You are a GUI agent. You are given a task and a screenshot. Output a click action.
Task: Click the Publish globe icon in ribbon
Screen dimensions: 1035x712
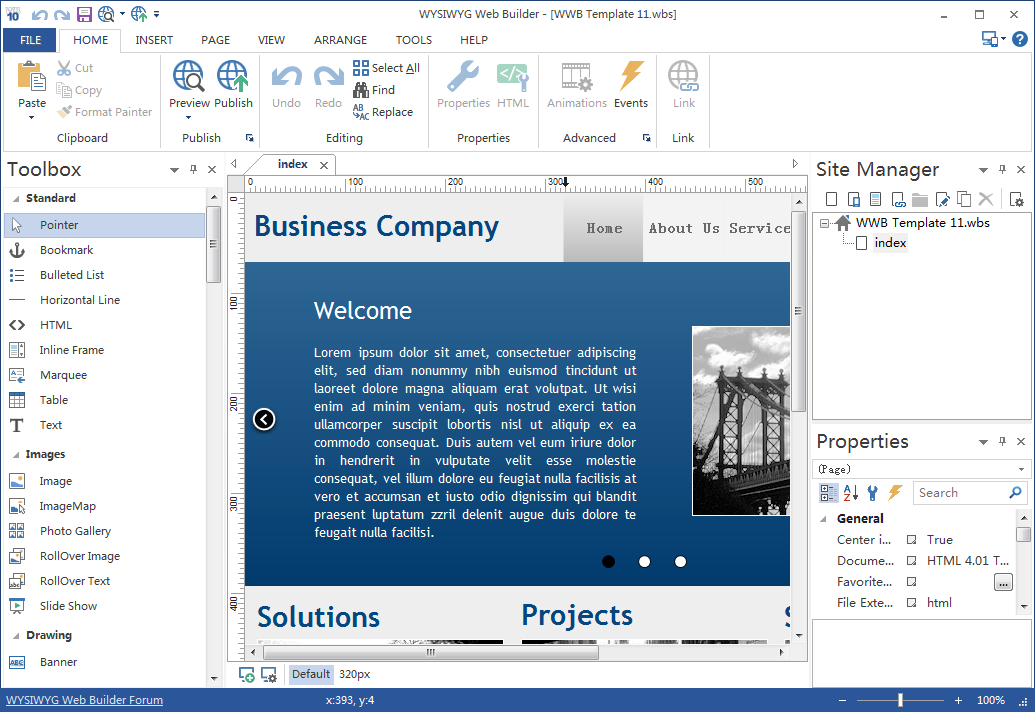click(x=232, y=78)
